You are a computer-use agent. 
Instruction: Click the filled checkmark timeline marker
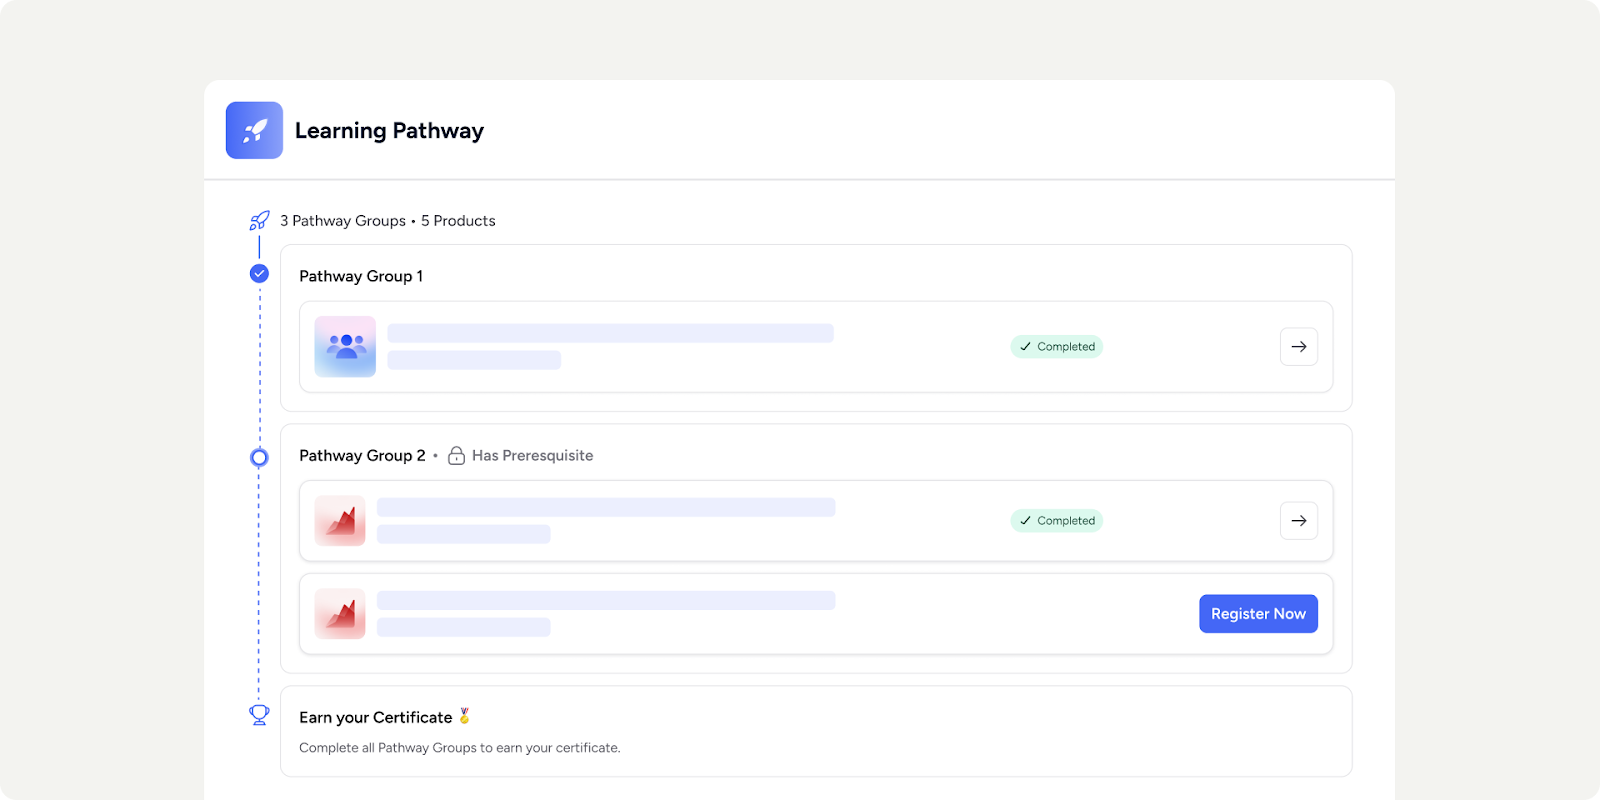259,274
